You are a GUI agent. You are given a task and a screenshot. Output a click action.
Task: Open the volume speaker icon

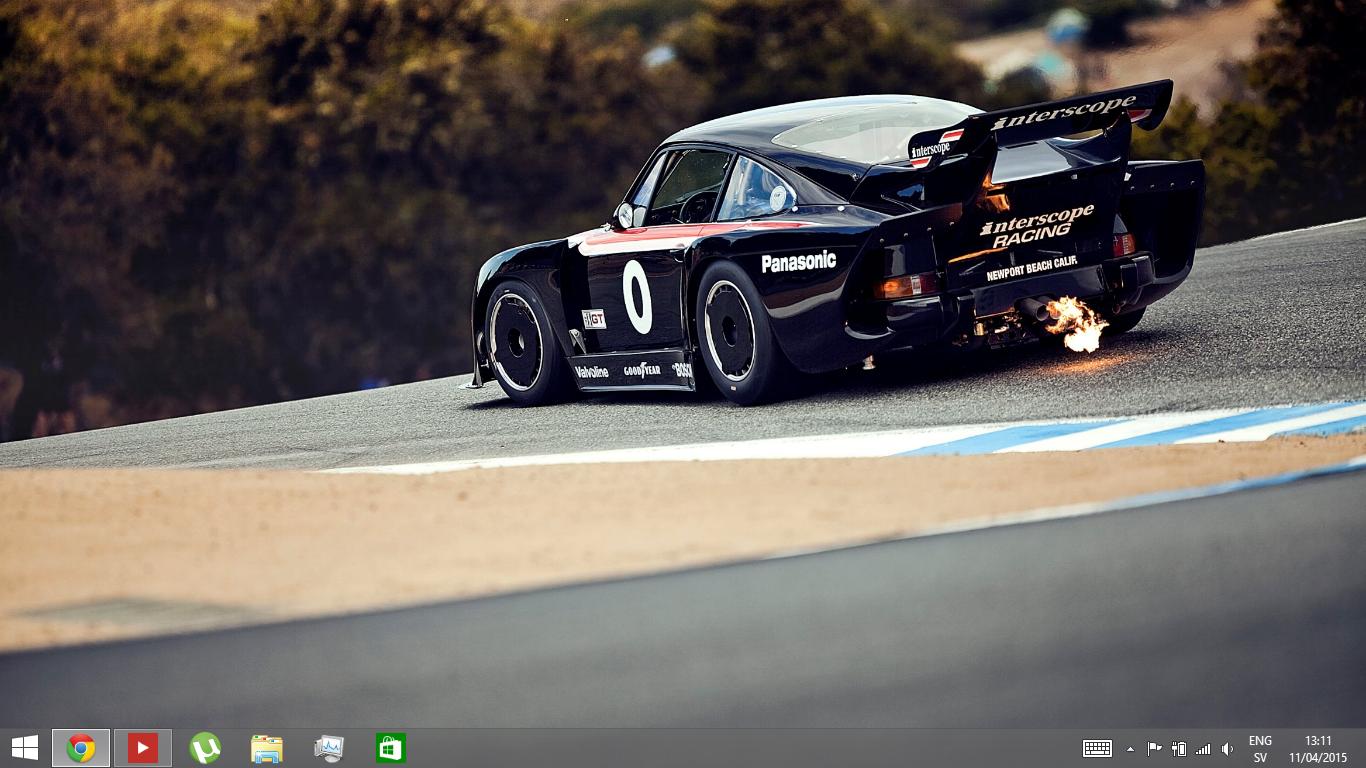[1227, 748]
